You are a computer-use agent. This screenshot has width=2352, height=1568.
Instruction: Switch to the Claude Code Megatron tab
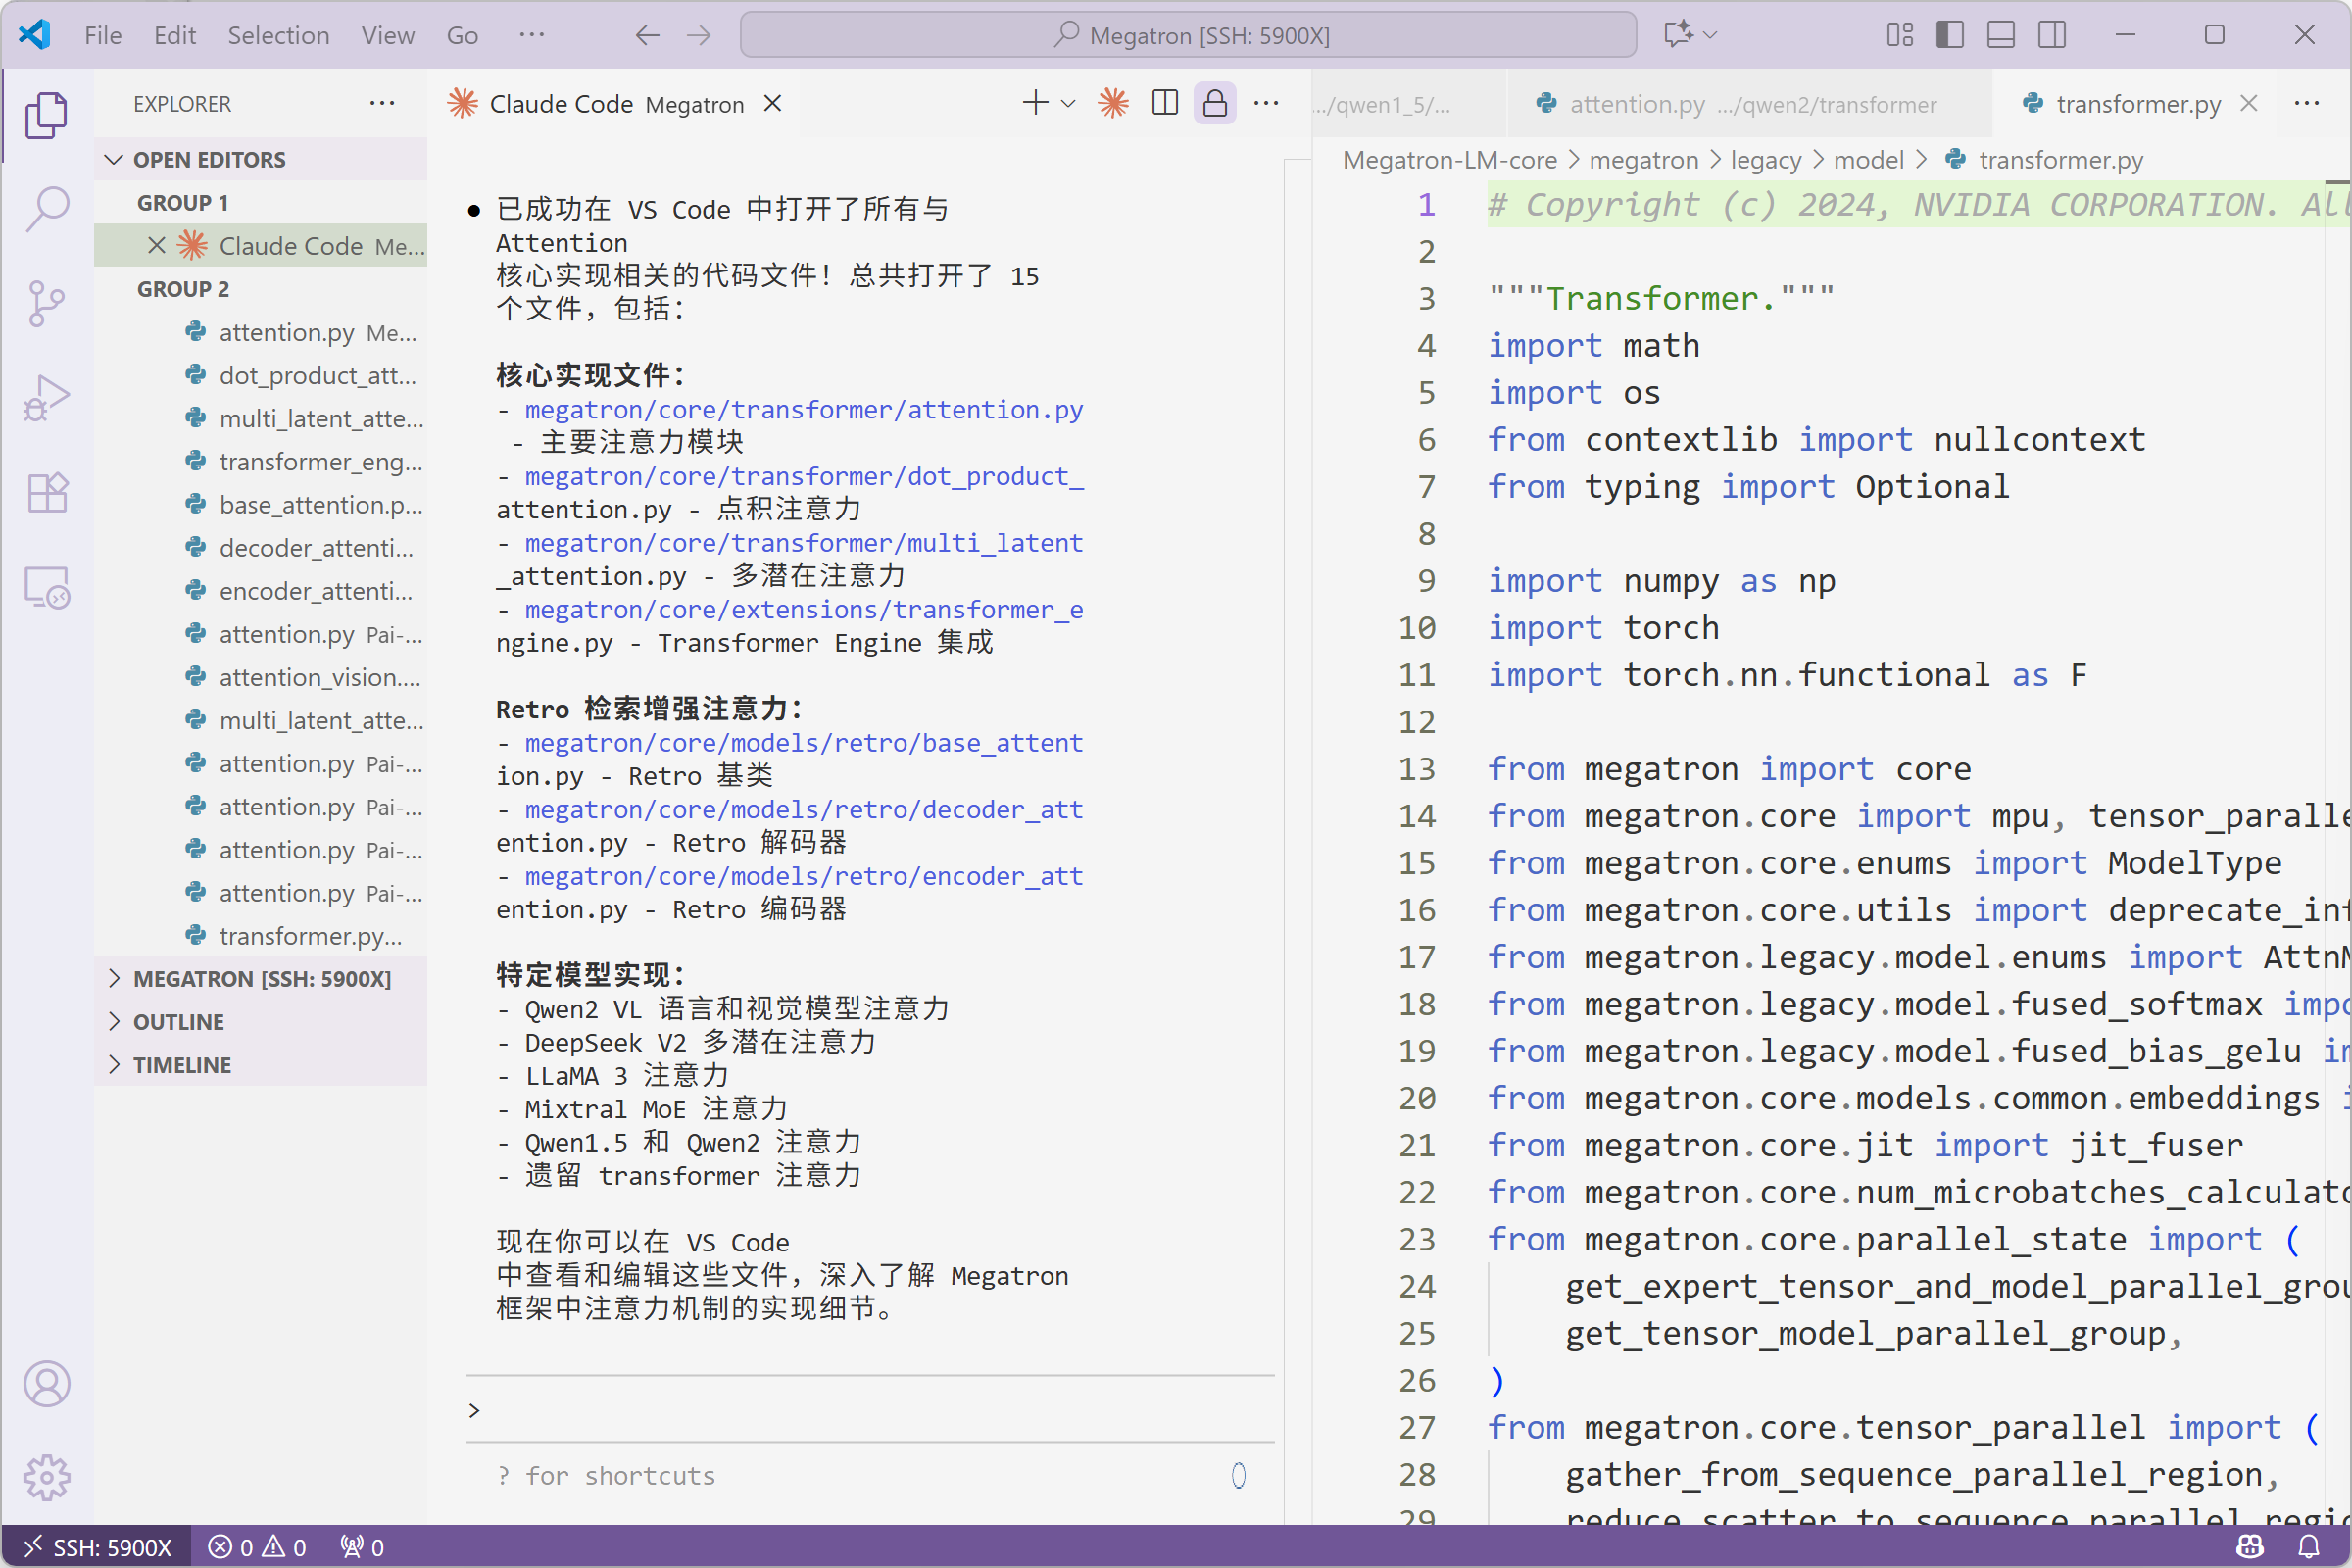point(612,104)
